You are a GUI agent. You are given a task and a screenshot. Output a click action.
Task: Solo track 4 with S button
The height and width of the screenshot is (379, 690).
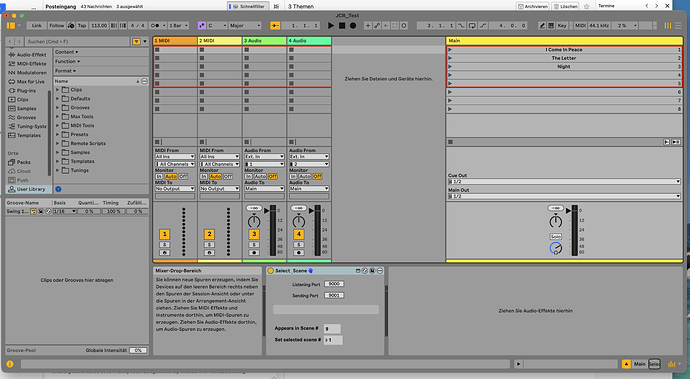click(x=299, y=245)
